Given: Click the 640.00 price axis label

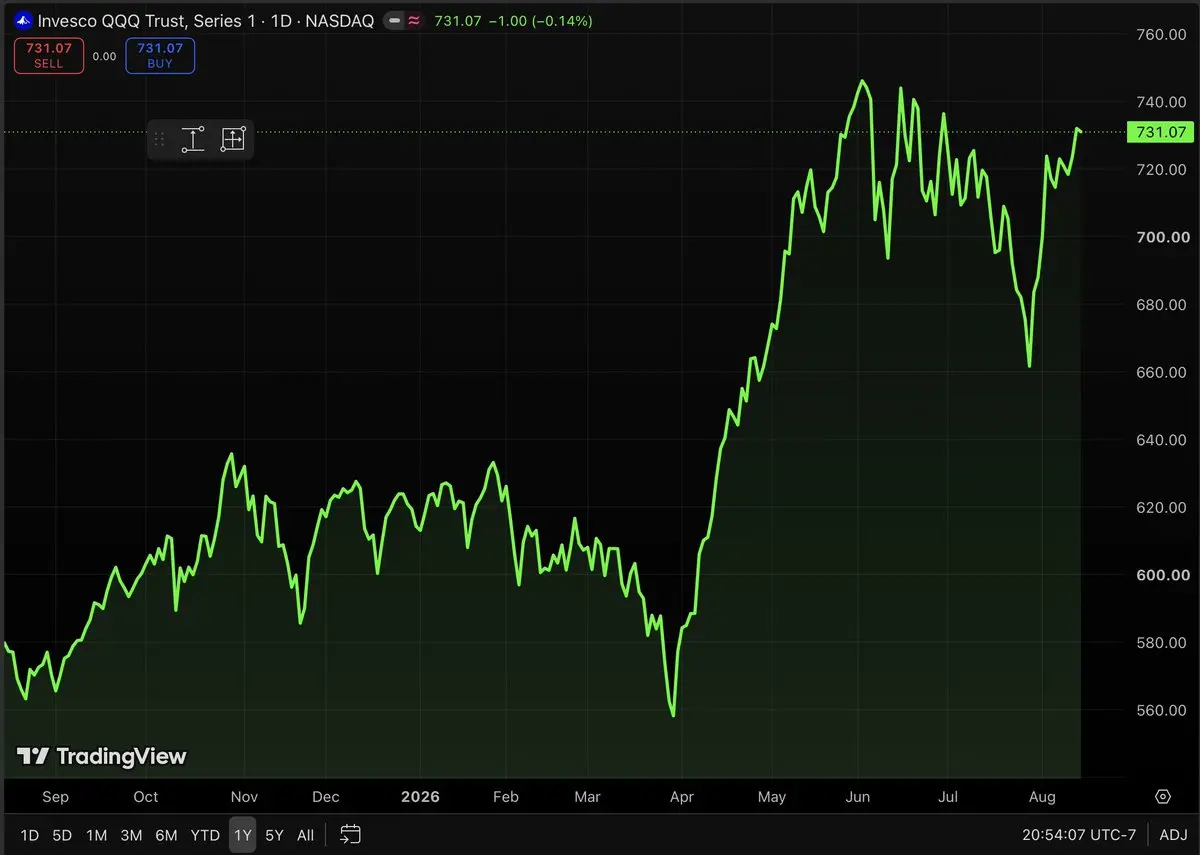Looking at the screenshot, I should pyautogui.click(x=1162, y=440).
